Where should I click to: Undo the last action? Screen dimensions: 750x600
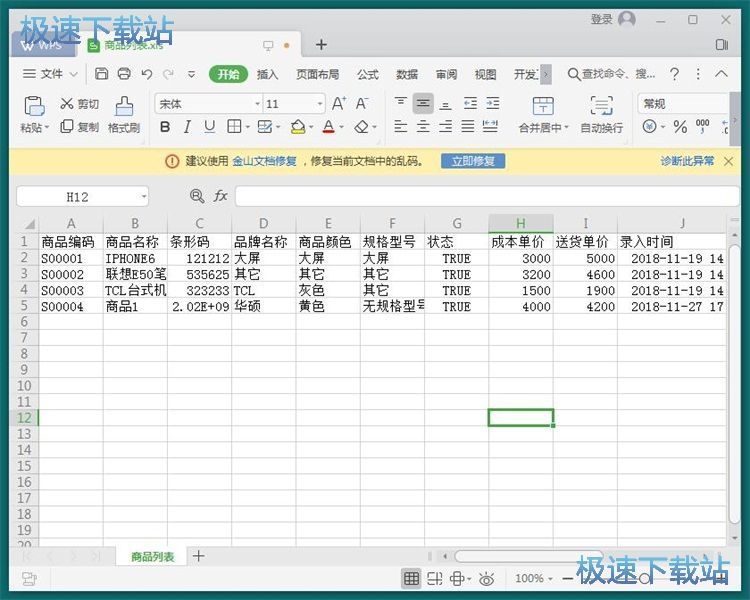(x=147, y=74)
